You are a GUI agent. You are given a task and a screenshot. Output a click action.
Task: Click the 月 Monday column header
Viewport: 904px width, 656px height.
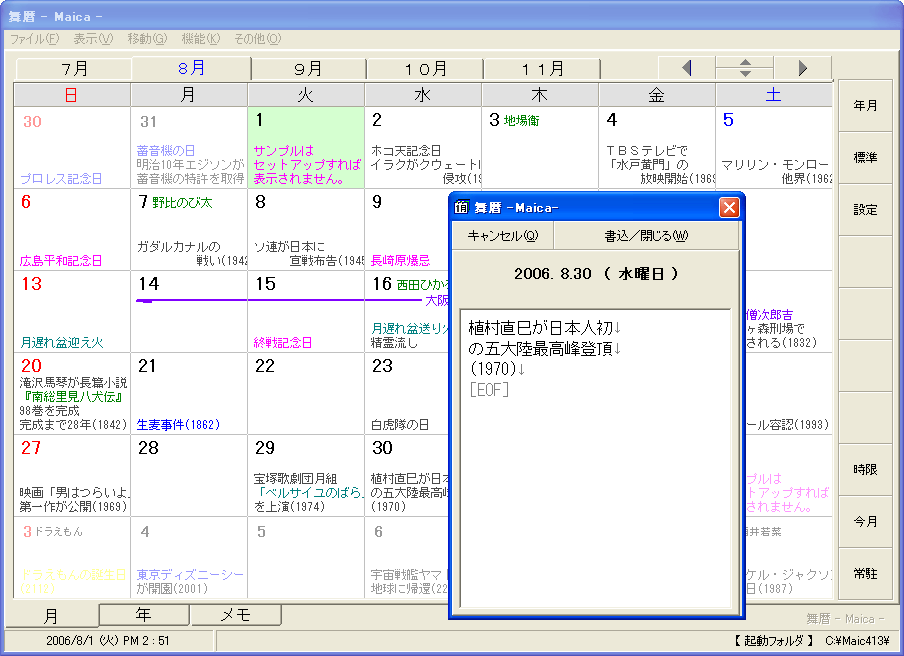[x=189, y=95]
